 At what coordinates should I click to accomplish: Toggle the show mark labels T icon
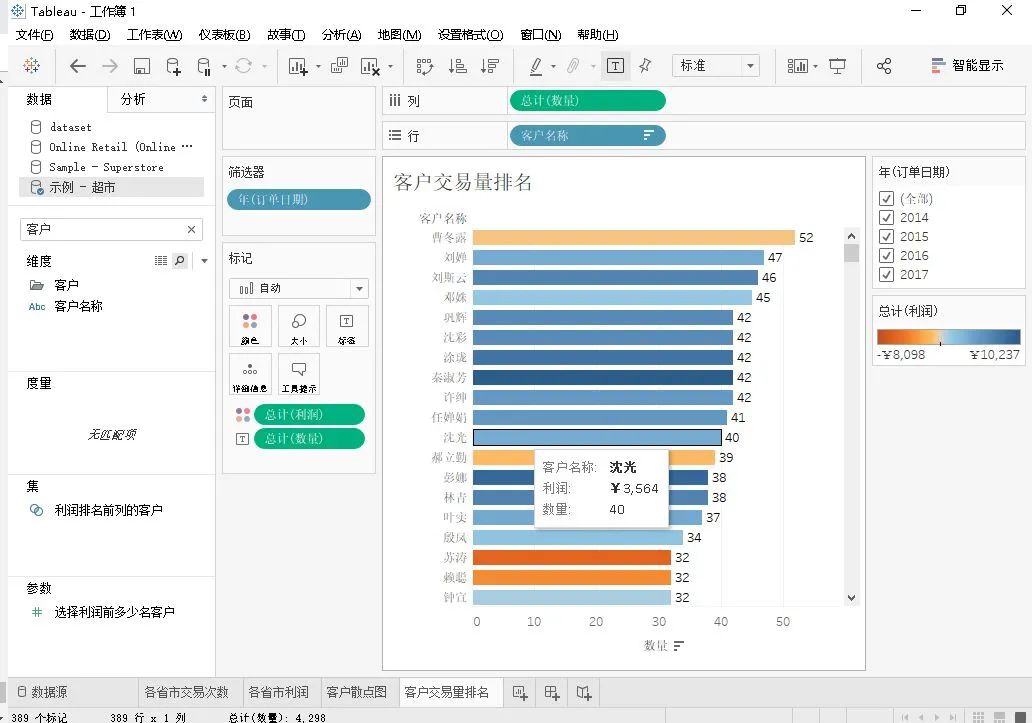tap(615, 66)
